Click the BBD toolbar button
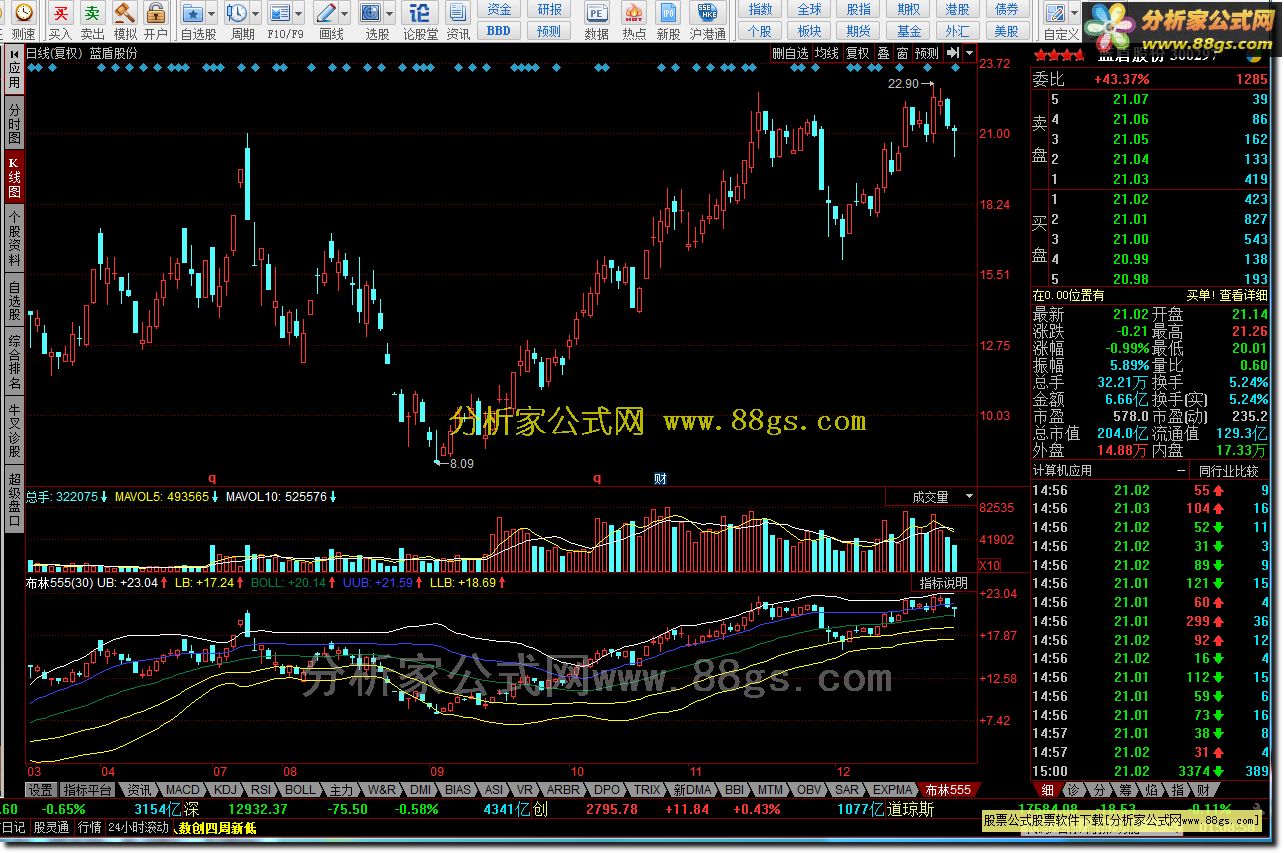This screenshot has height=853, width=1284. pos(499,31)
